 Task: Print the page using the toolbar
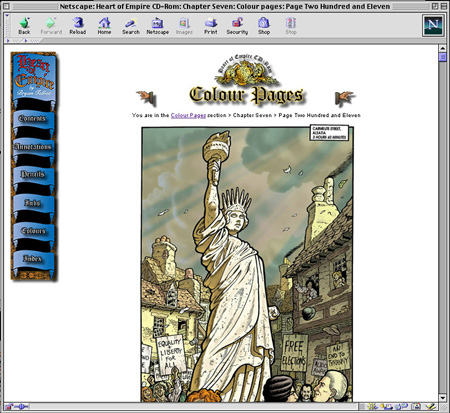tap(211, 26)
